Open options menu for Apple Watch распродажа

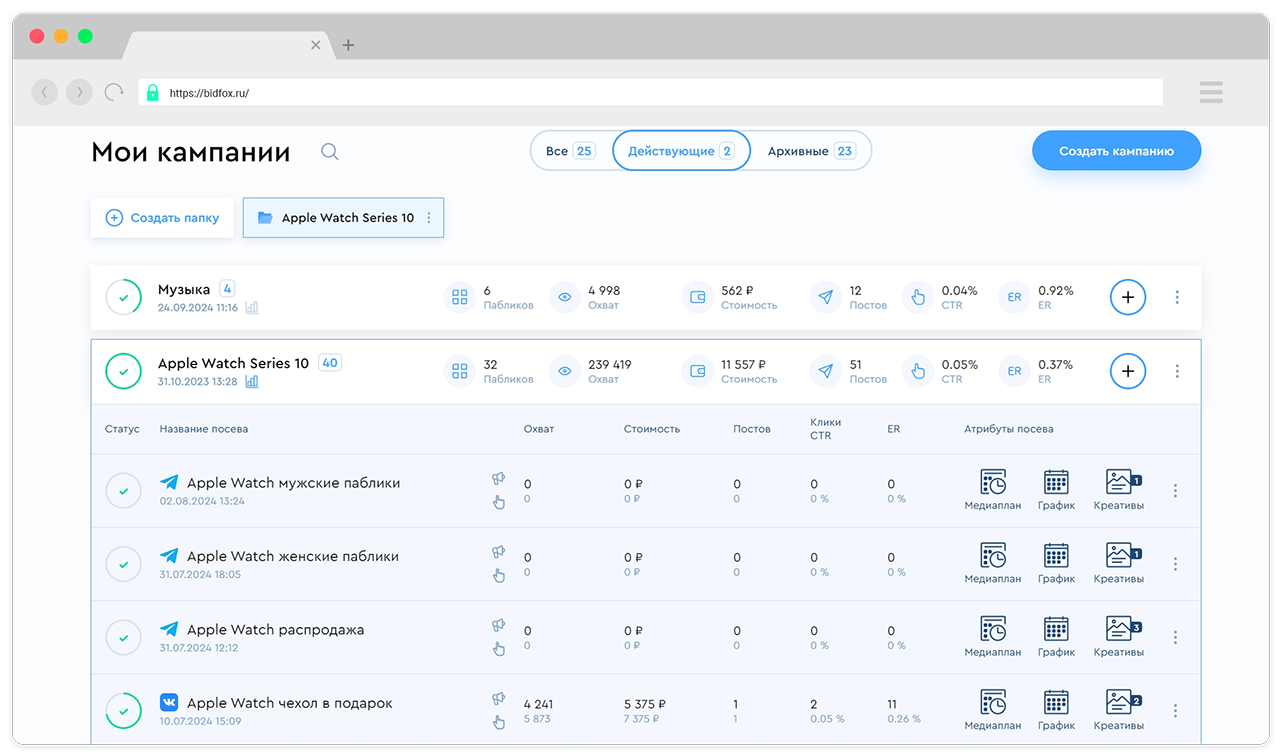point(1175,637)
